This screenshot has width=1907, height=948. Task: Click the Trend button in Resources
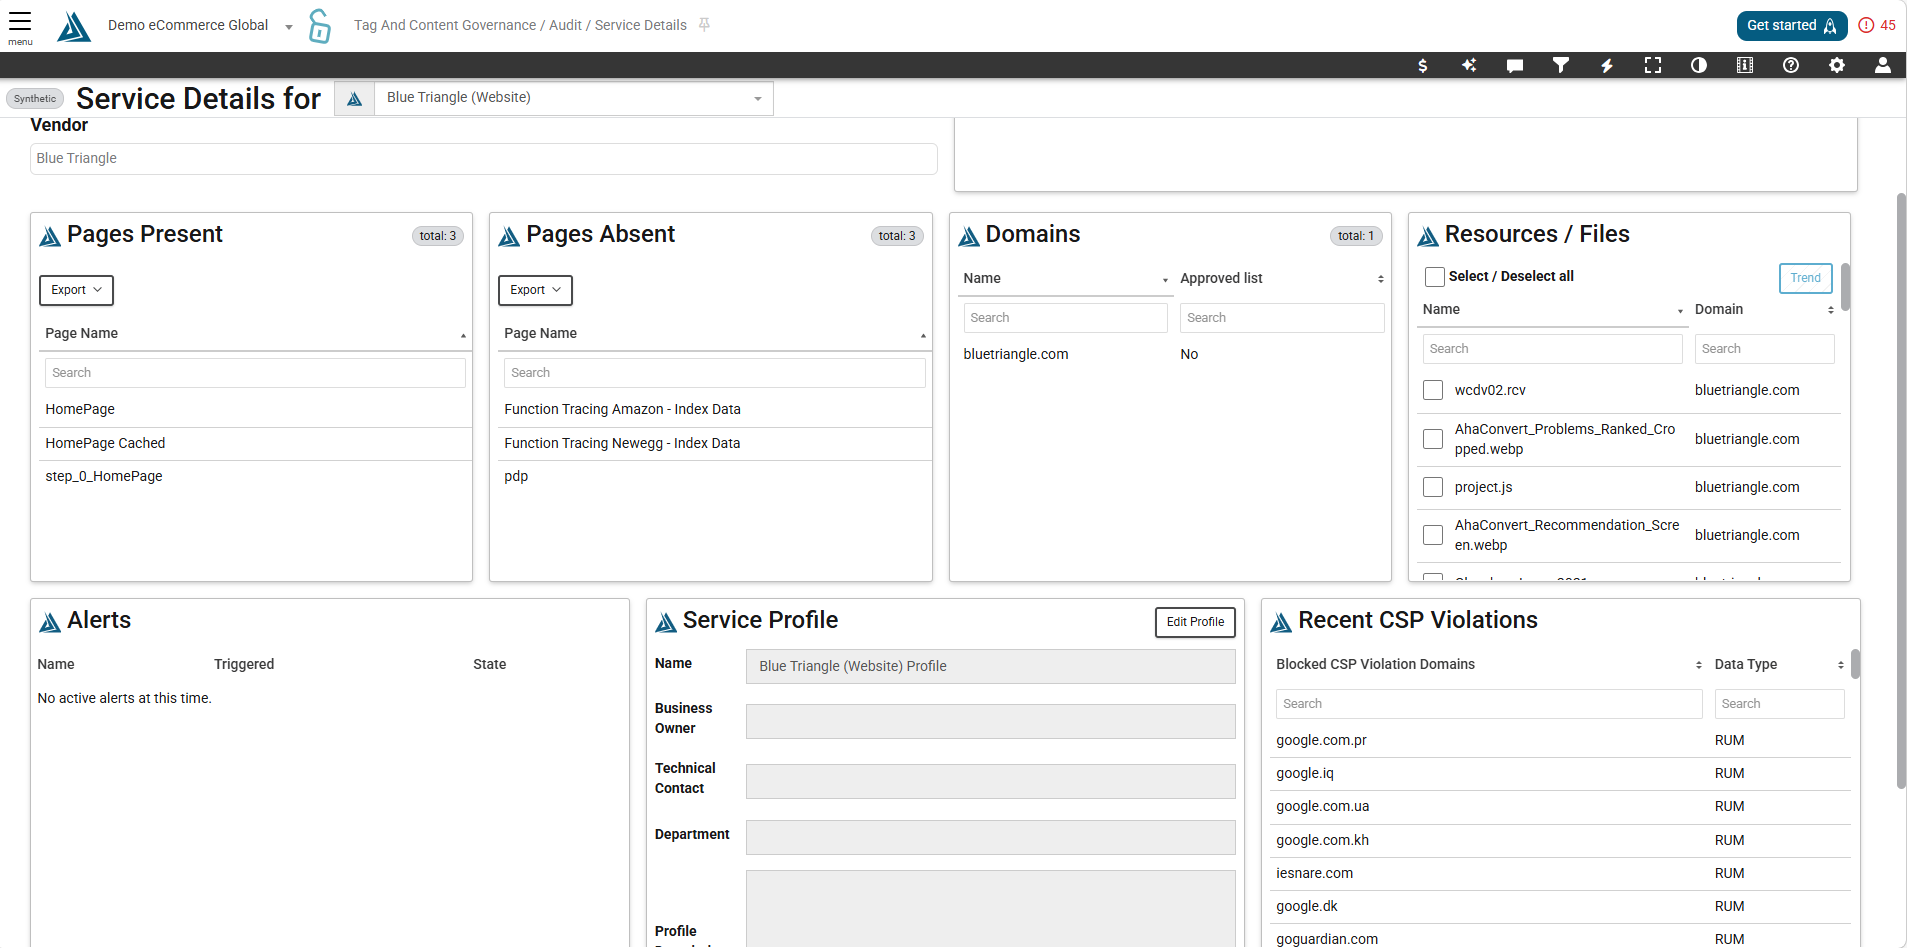point(1805,278)
